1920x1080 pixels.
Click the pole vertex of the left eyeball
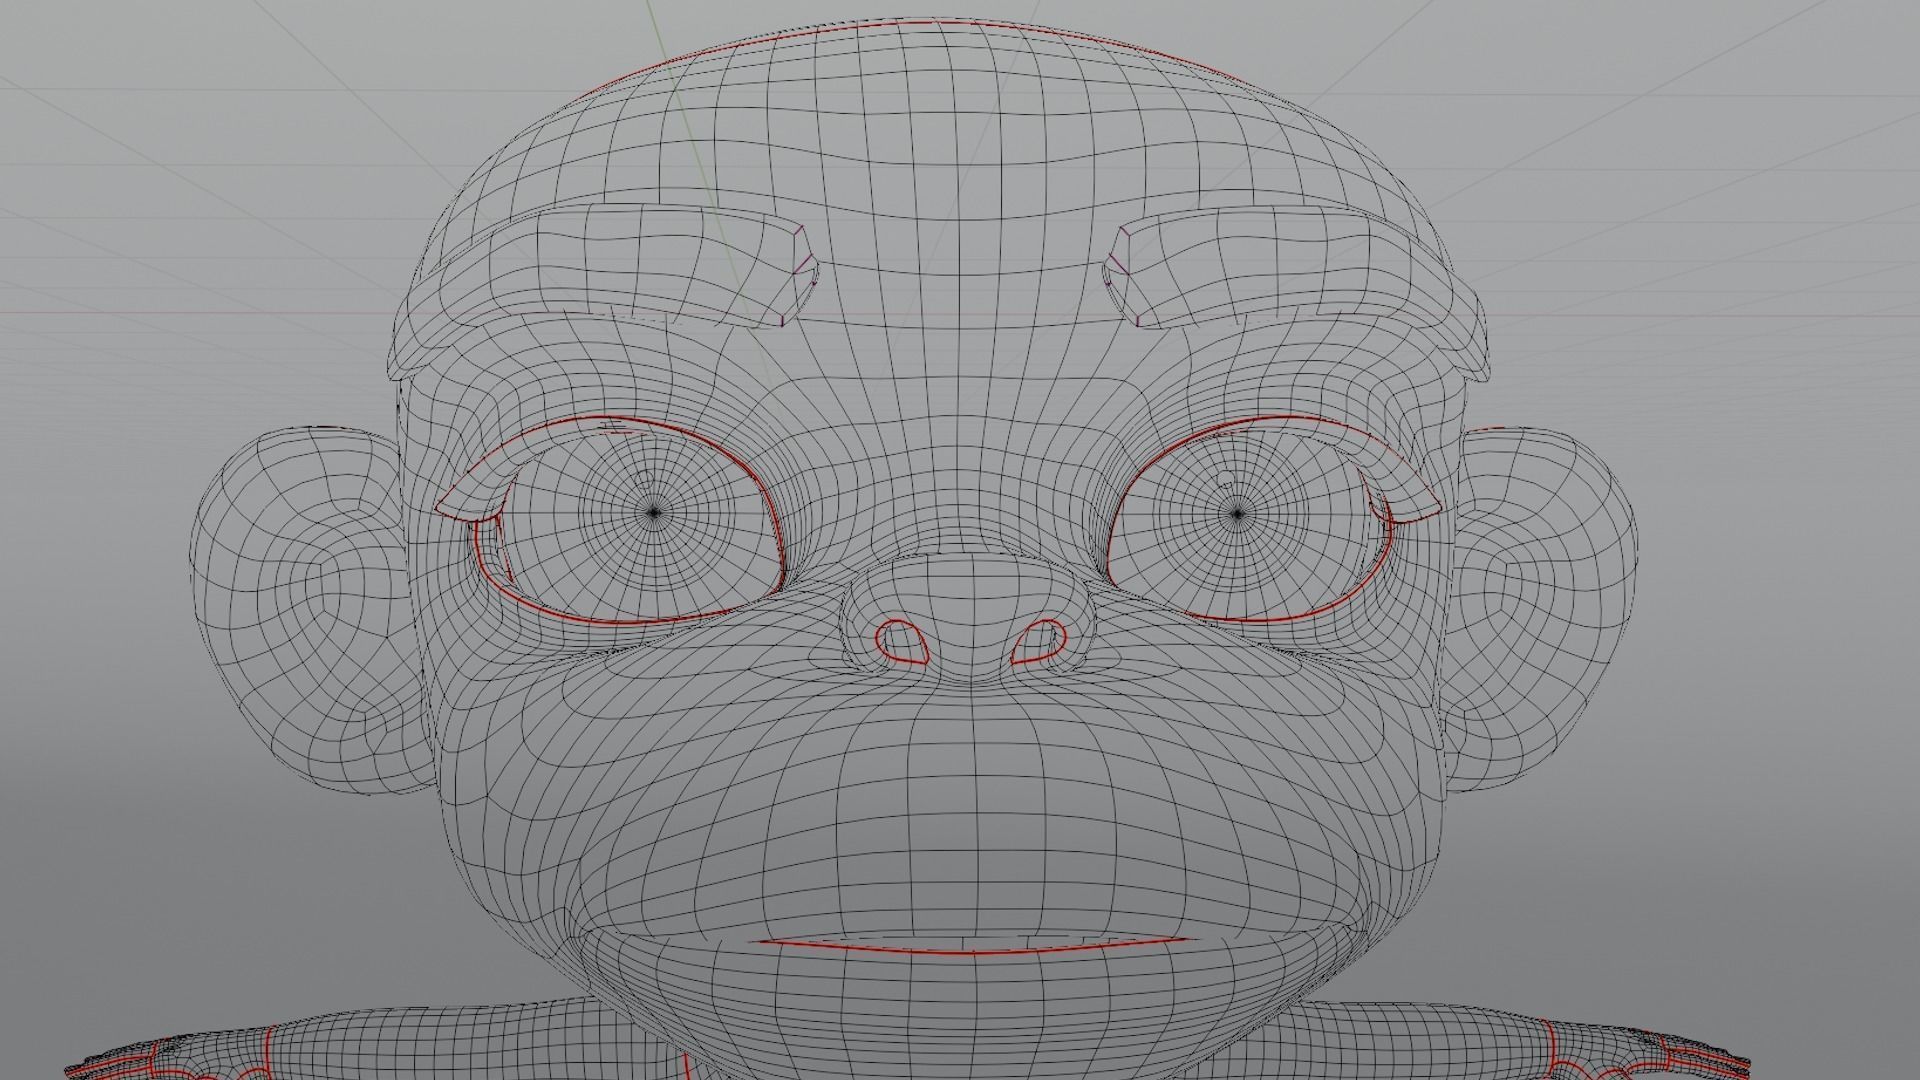(x=655, y=512)
